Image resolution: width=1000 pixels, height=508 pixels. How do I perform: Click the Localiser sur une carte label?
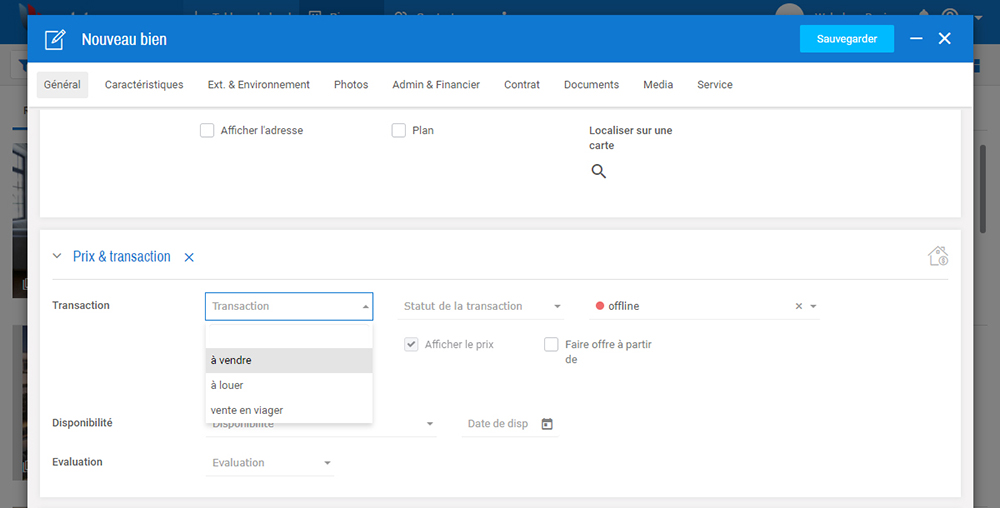[x=631, y=138]
